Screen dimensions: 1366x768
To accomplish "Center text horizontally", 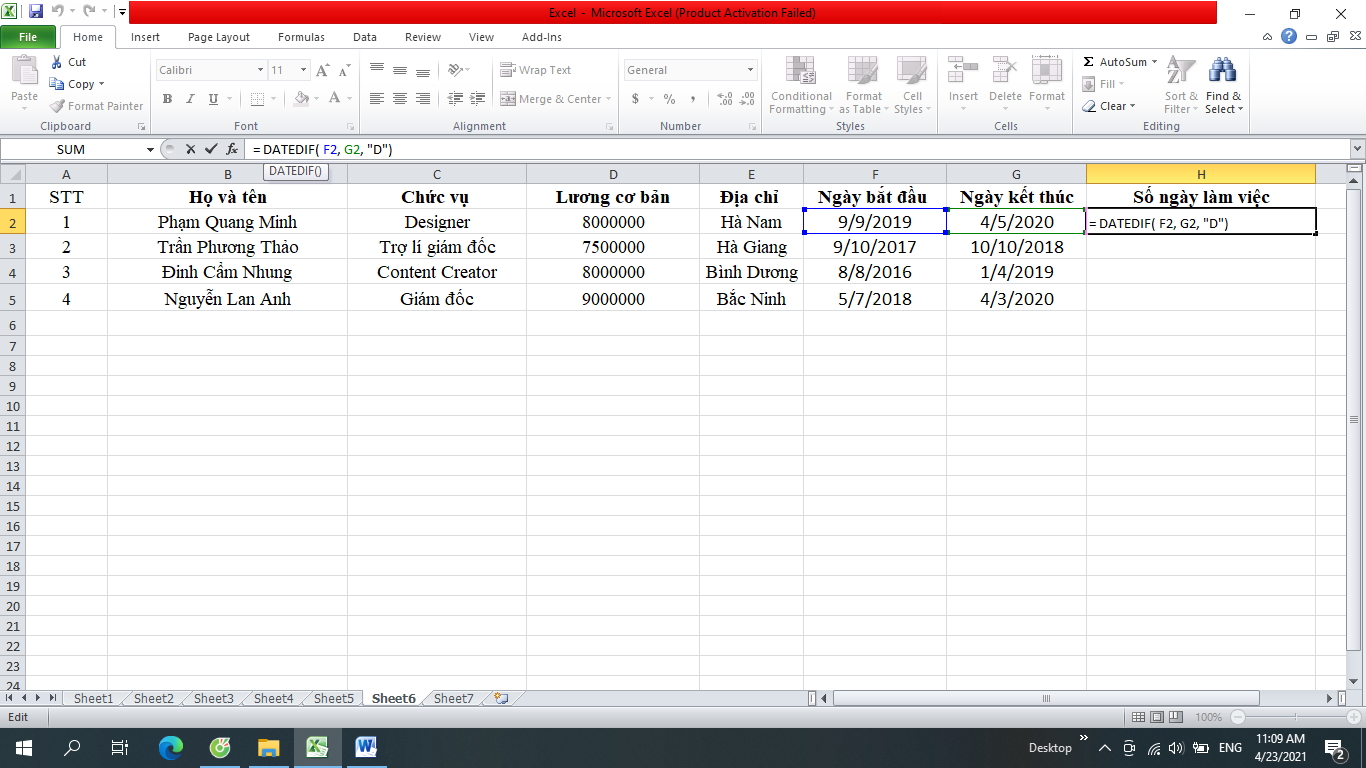I will coord(400,99).
